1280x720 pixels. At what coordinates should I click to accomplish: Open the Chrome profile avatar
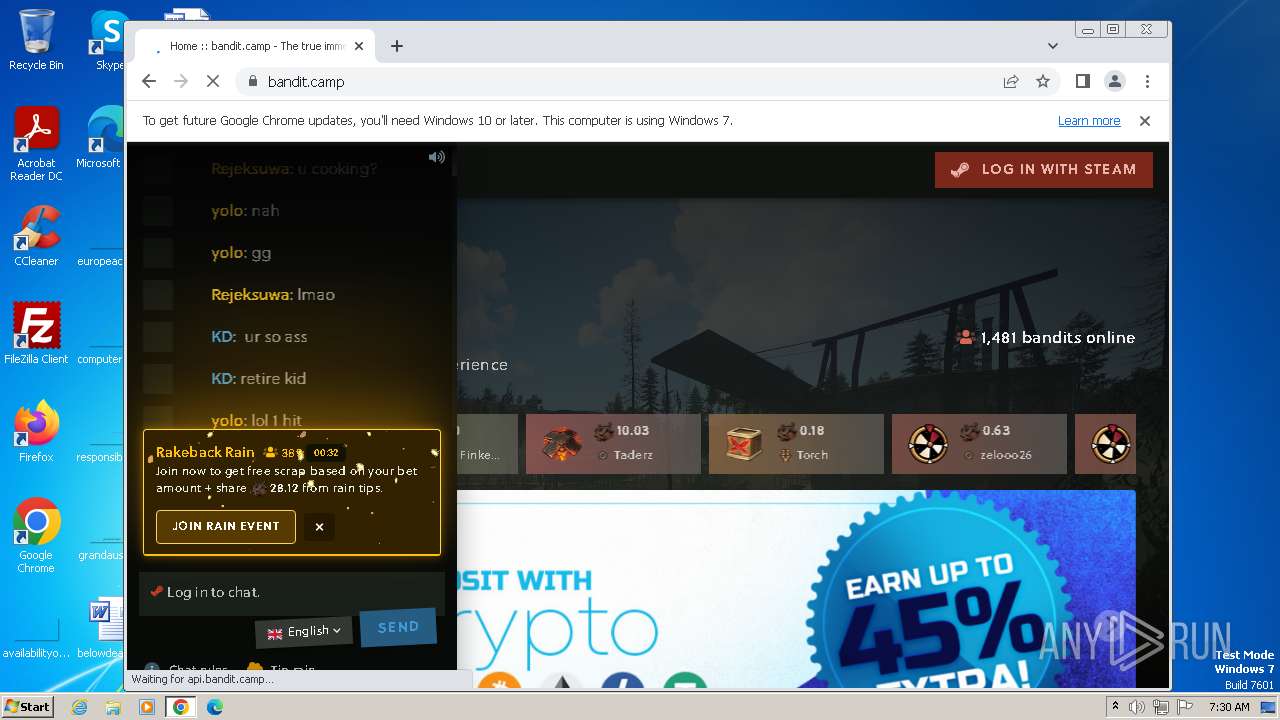coord(1115,82)
